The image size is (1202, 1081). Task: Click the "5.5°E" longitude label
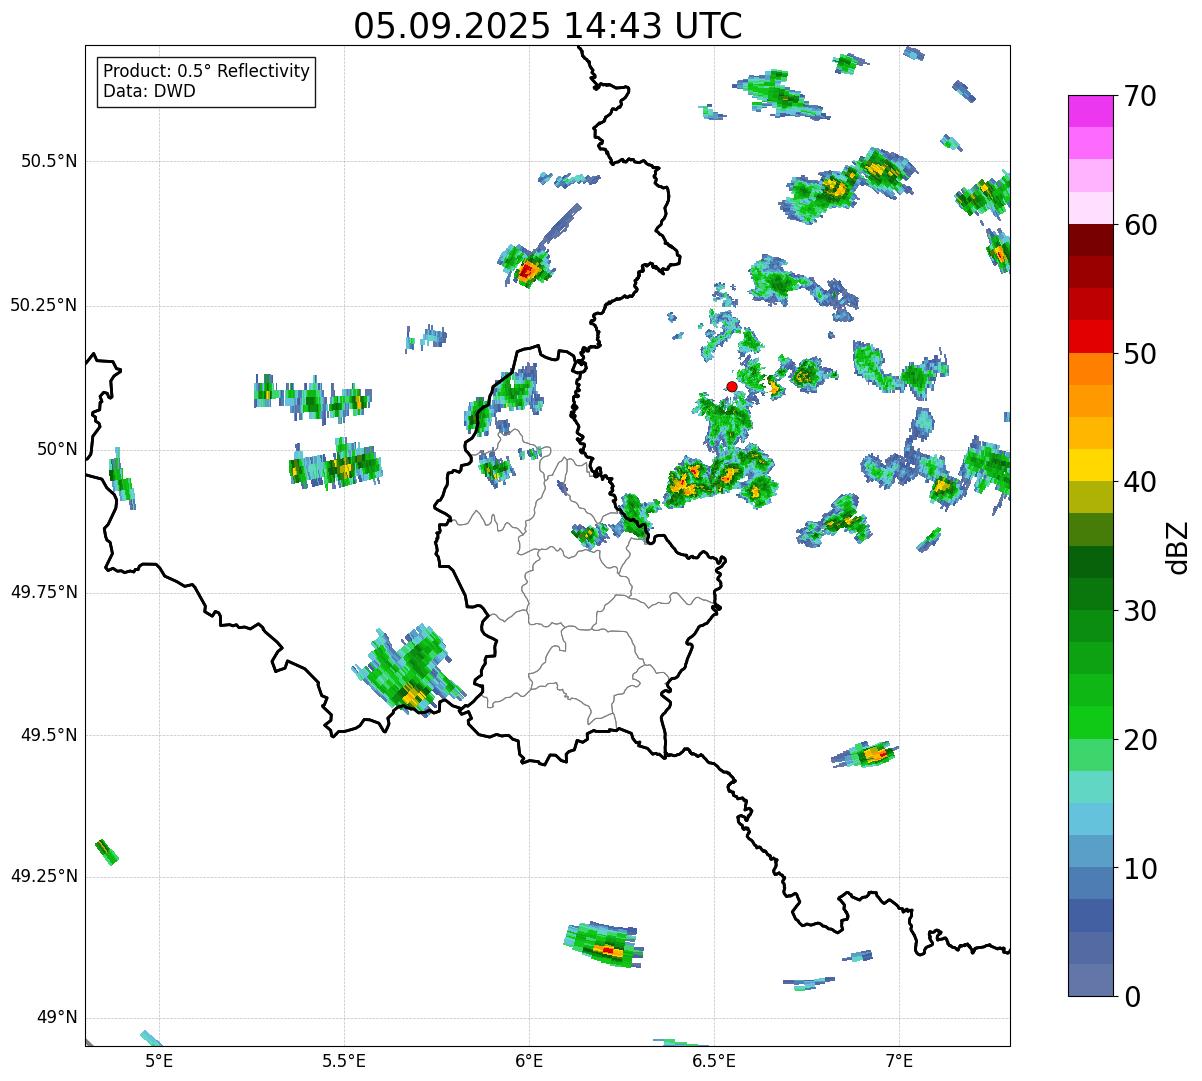[x=344, y=1060]
